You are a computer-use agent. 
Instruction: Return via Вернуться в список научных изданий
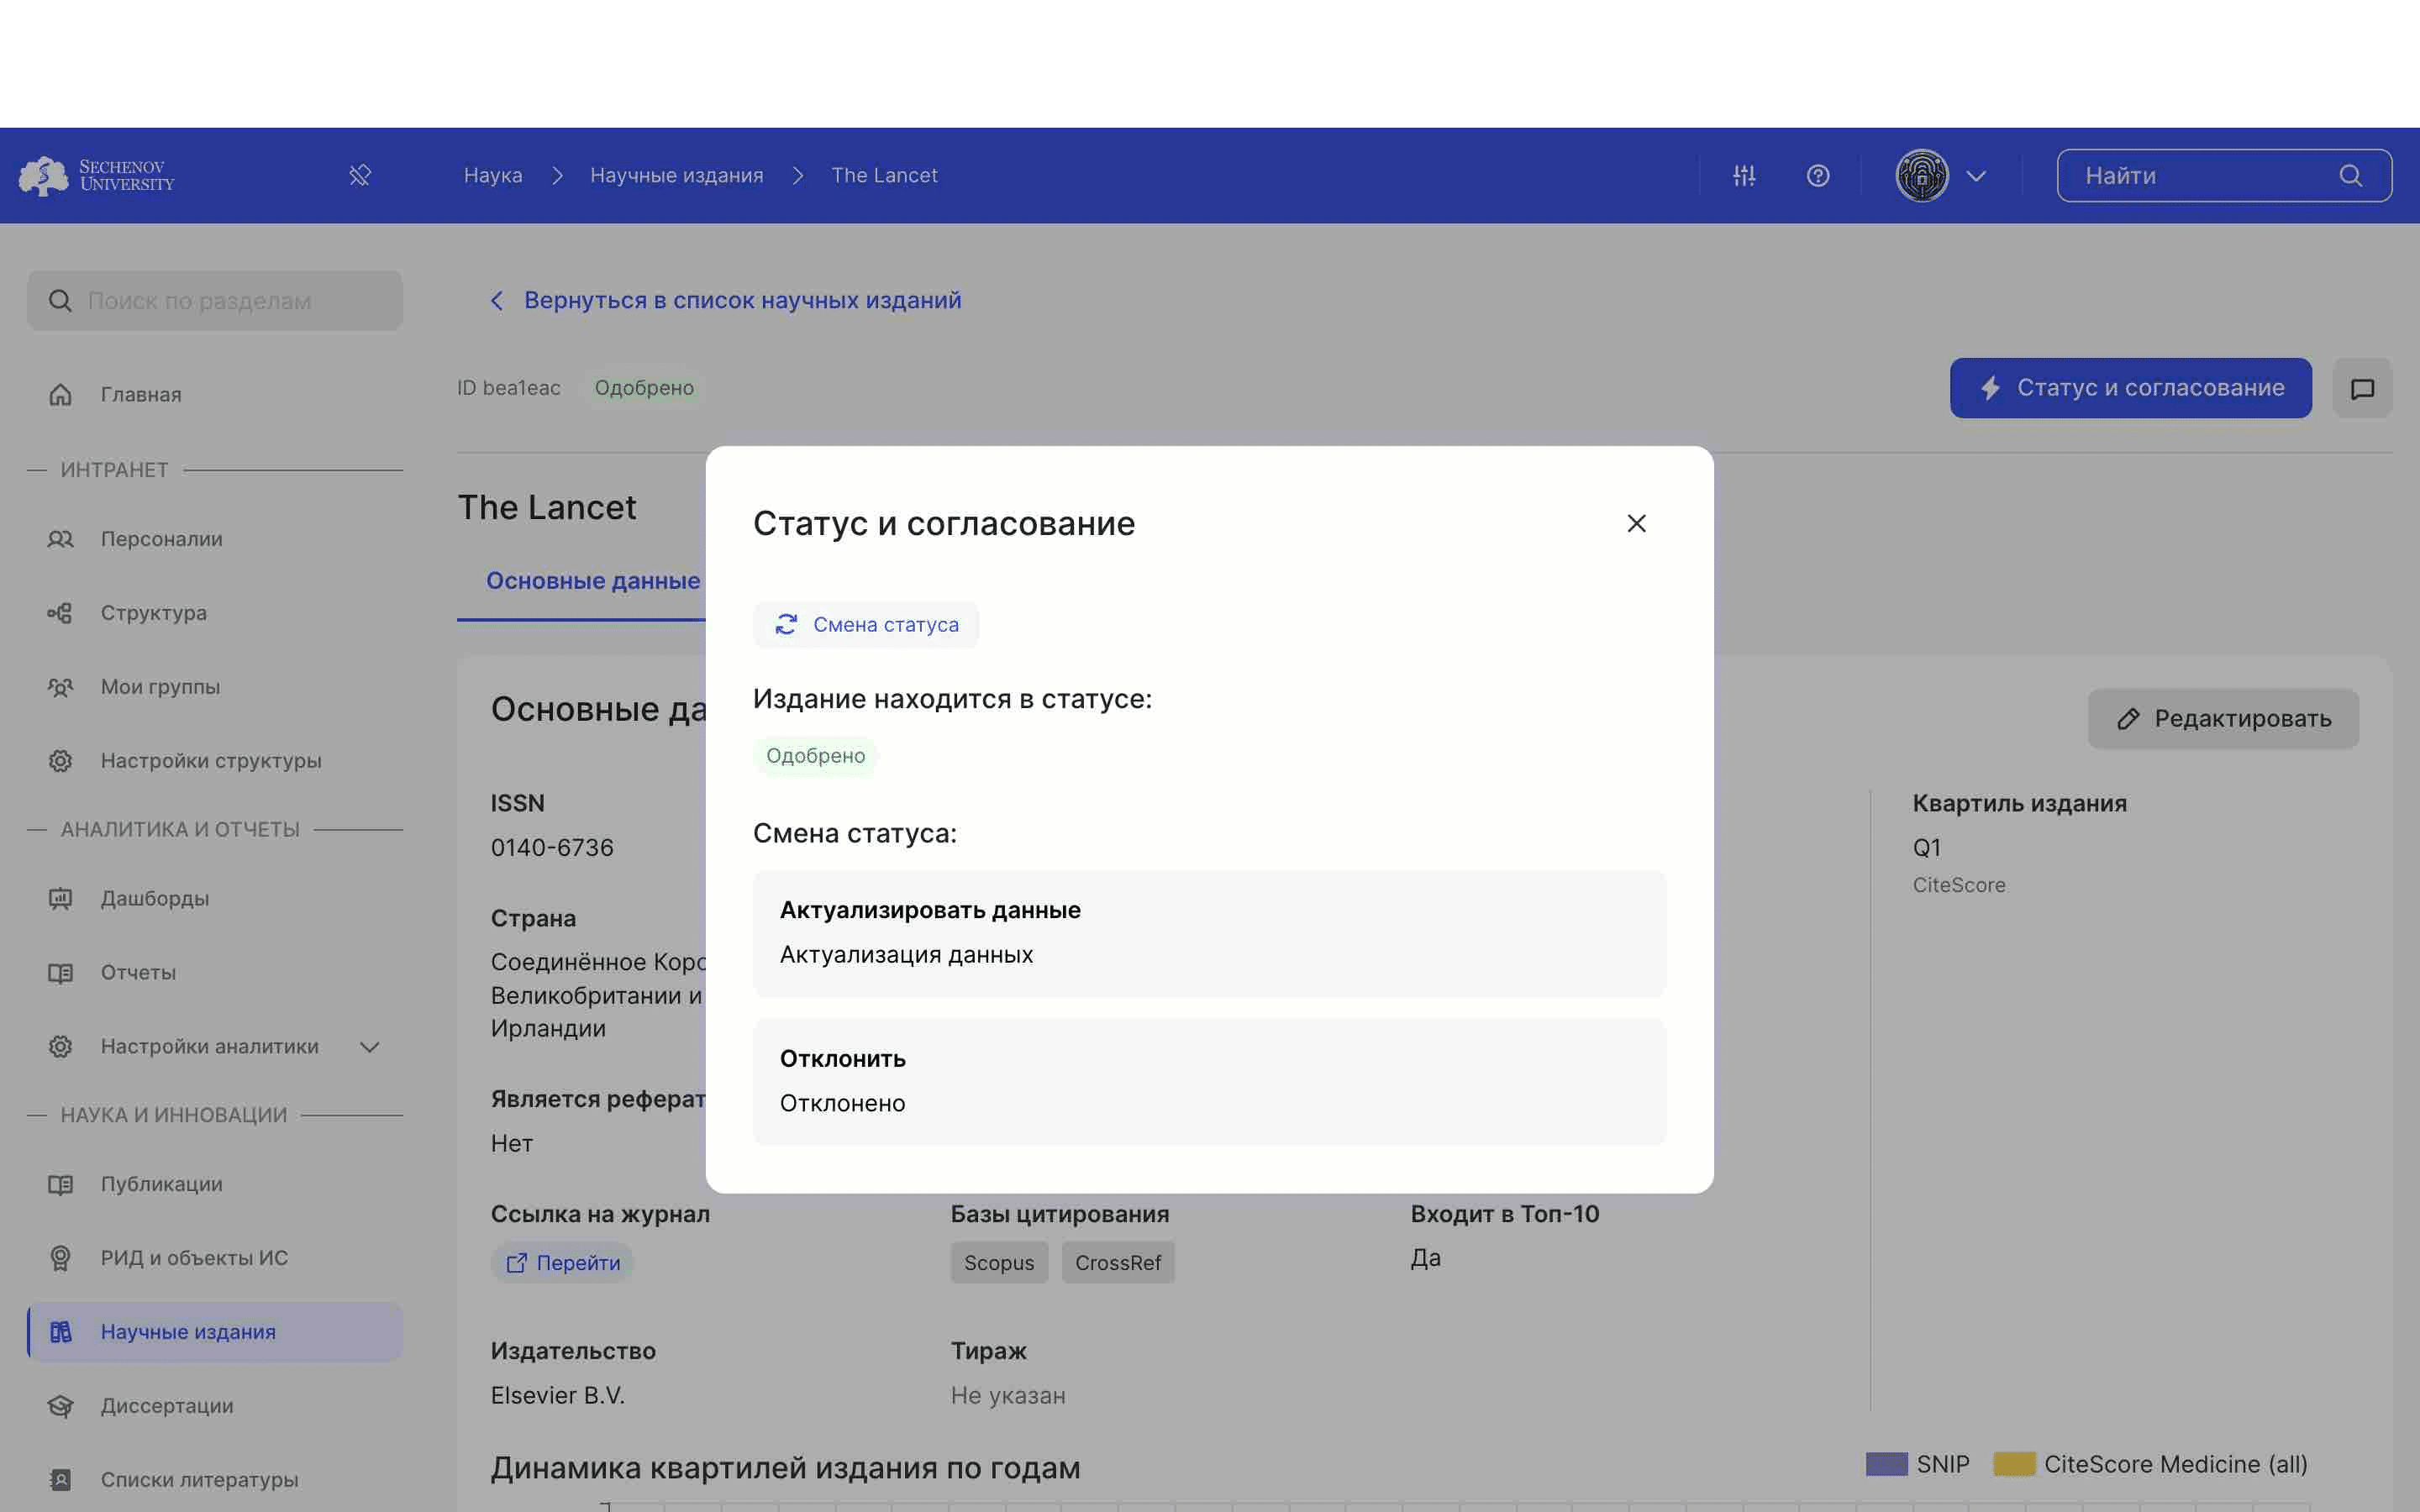point(725,301)
